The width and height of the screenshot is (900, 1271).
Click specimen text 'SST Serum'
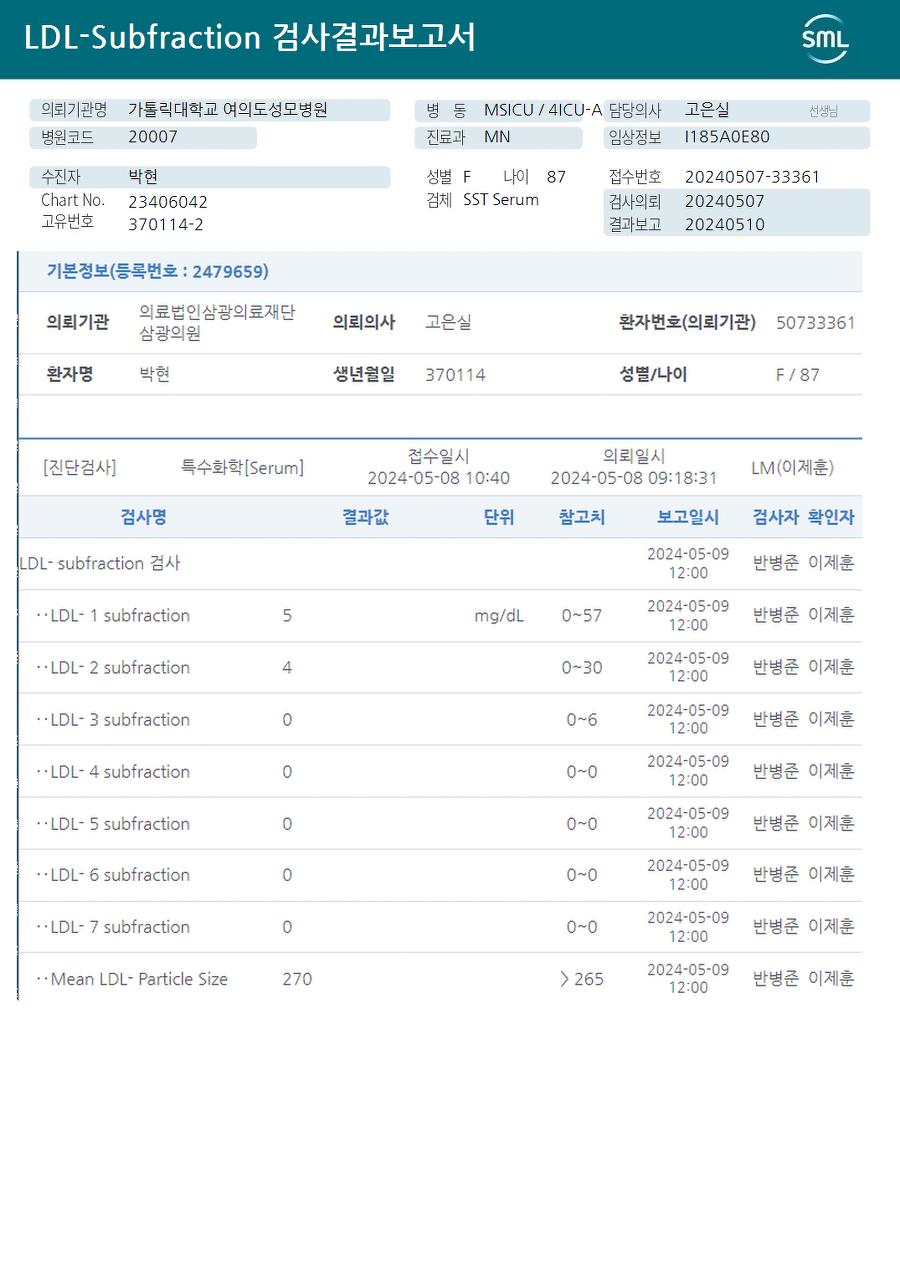pos(501,200)
